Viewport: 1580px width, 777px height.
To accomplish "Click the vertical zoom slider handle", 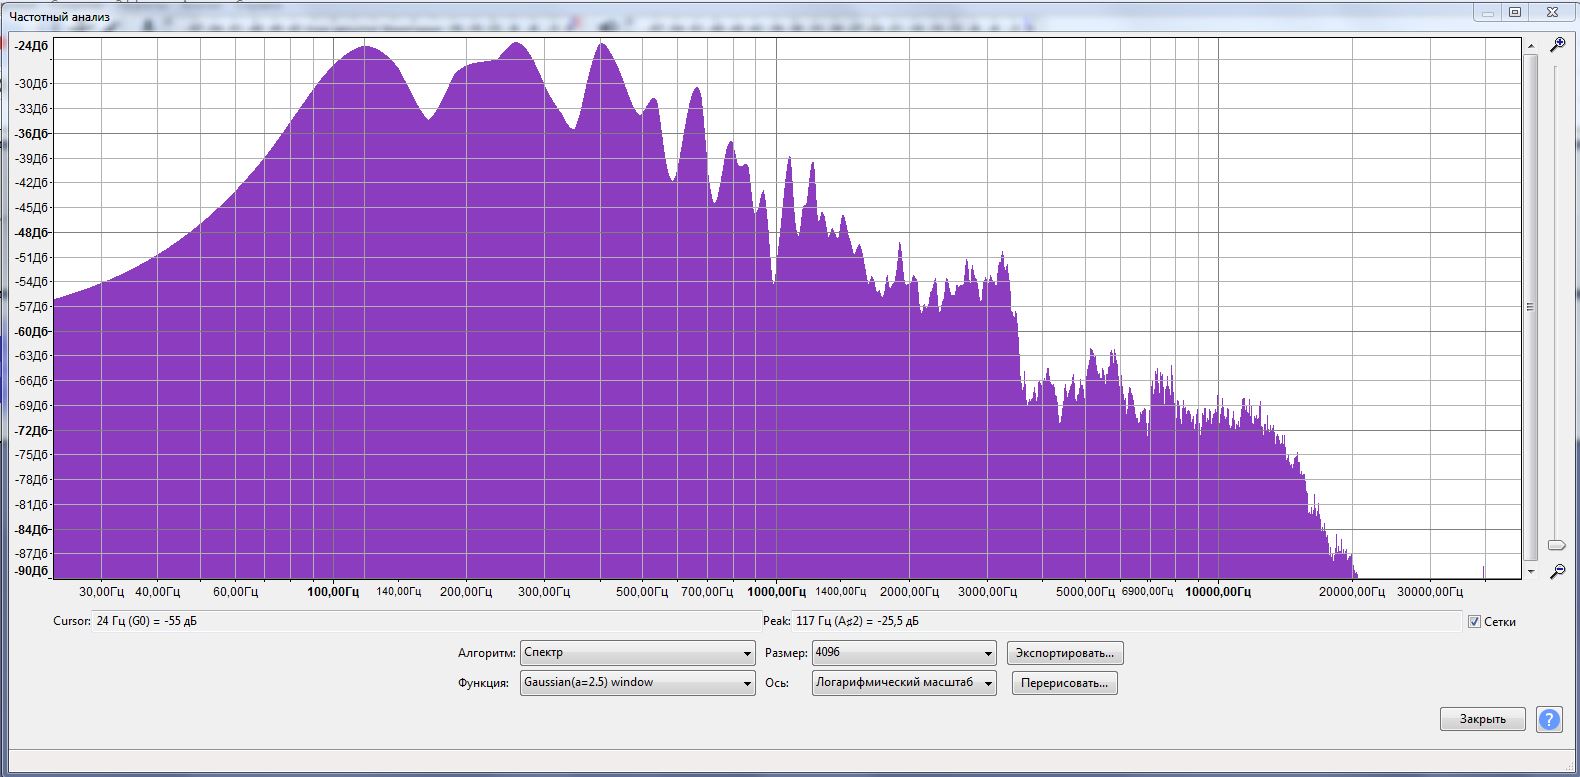I will 1556,545.
